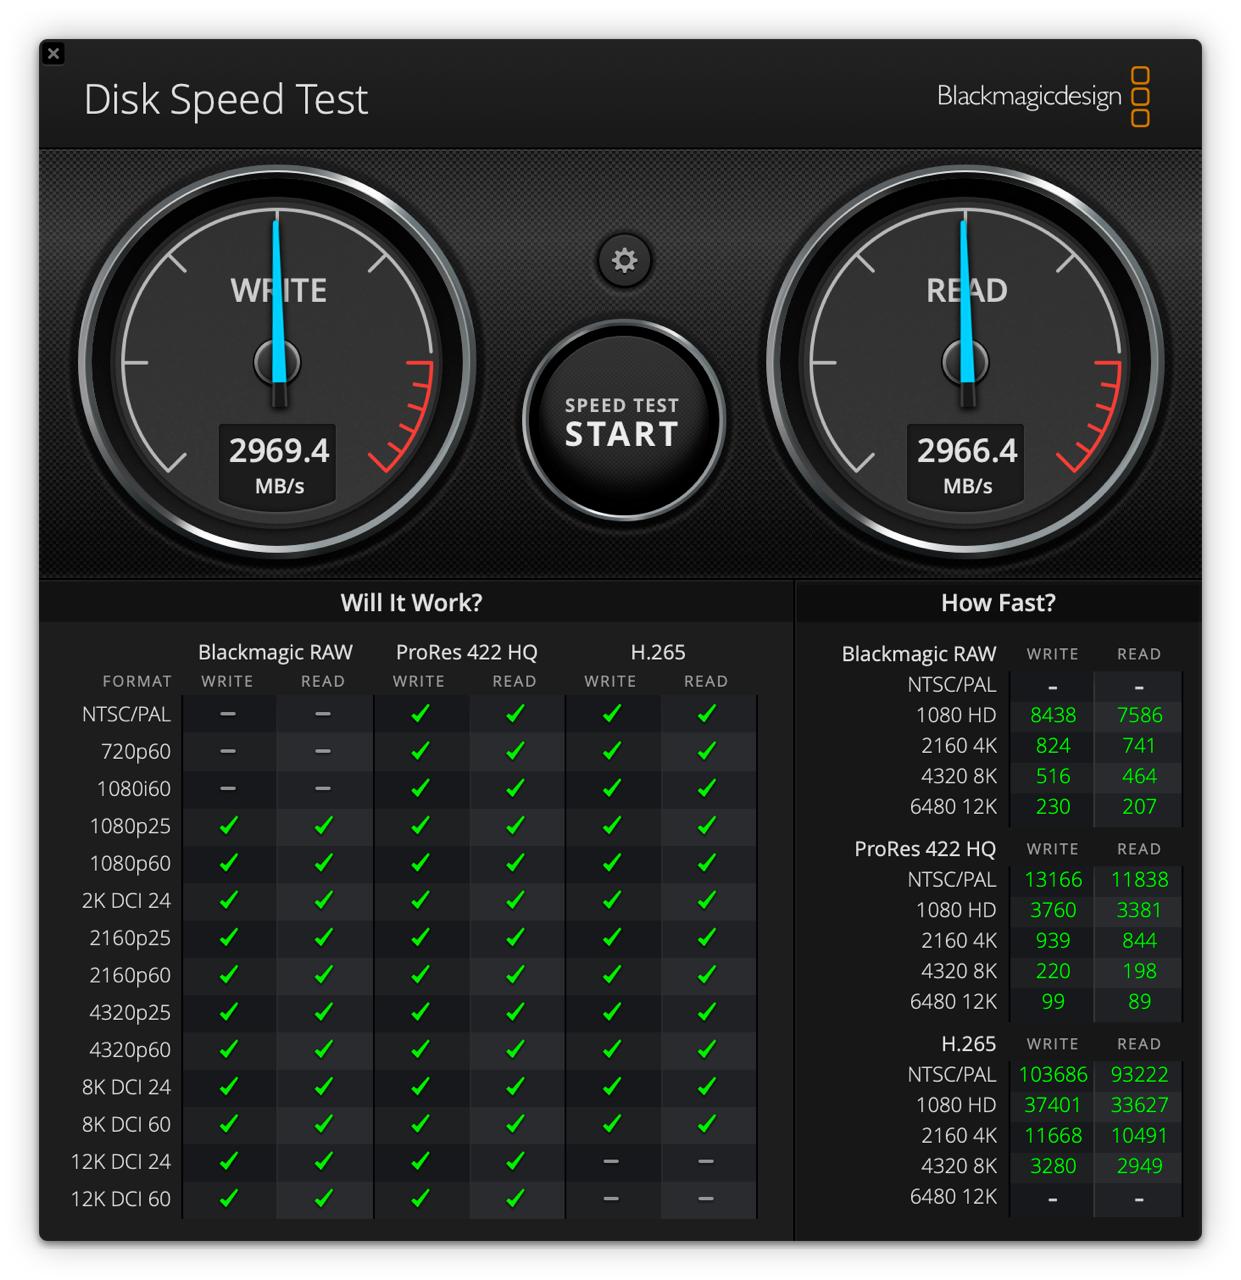Click the ProRes 422 HQ column header in Will It Work
This screenshot has width=1241, height=1280.
coord(466,652)
